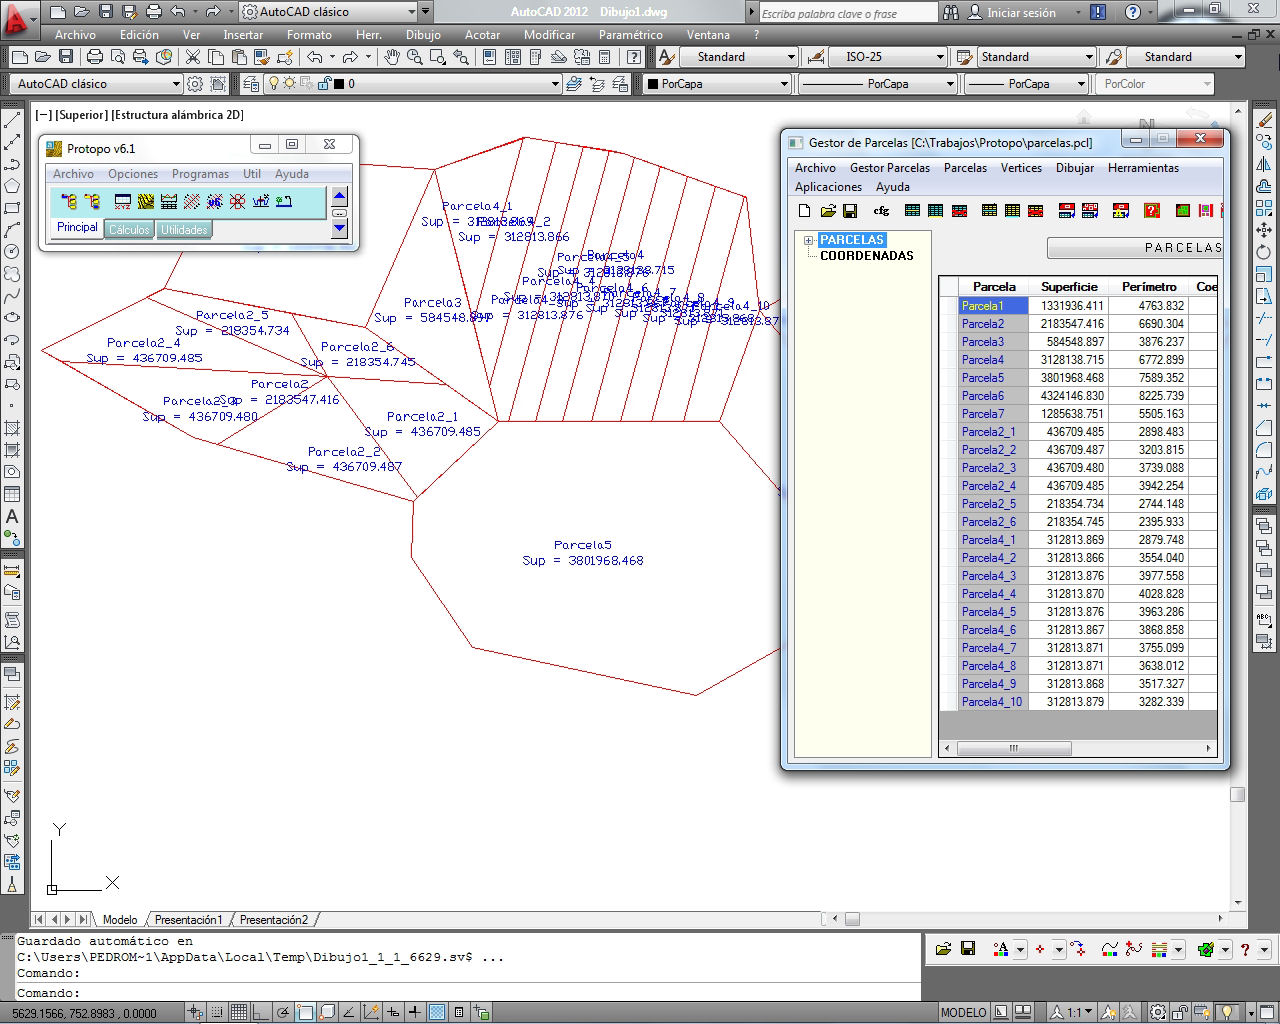Image resolution: width=1280 pixels, height=1024 pixels.
Task: Open the PorCapa linetype dropdown
Action: [878, 84]
